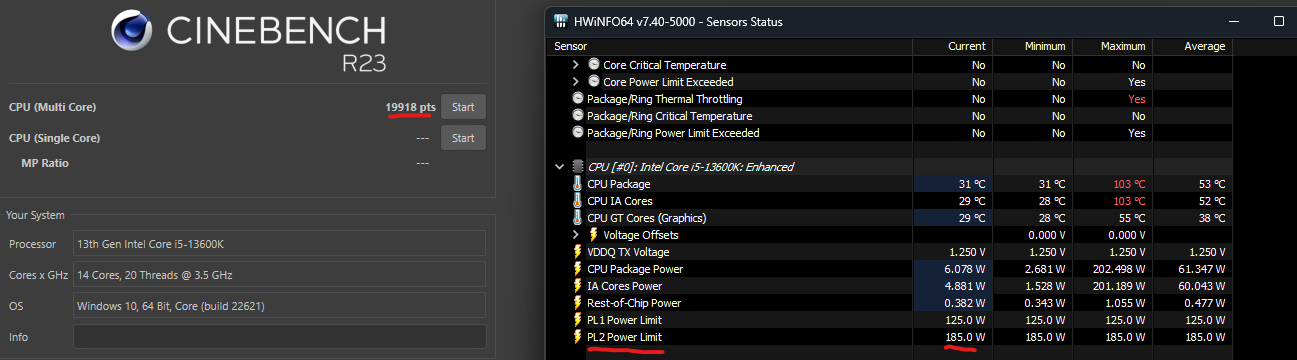Viewport: 1297px width, 360px height.
Task: Click the red Yes thermal throttling maximum
Action: 1137,99
